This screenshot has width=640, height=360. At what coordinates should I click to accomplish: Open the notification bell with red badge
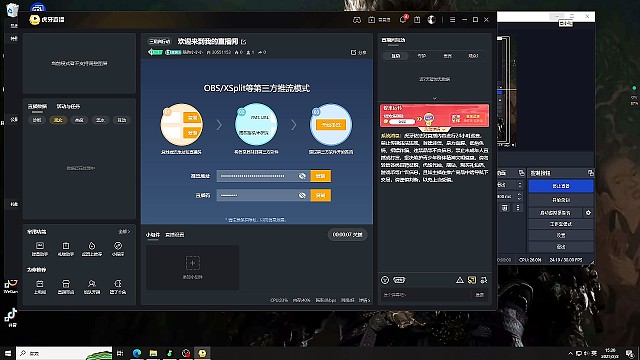[x=403, y=19]
